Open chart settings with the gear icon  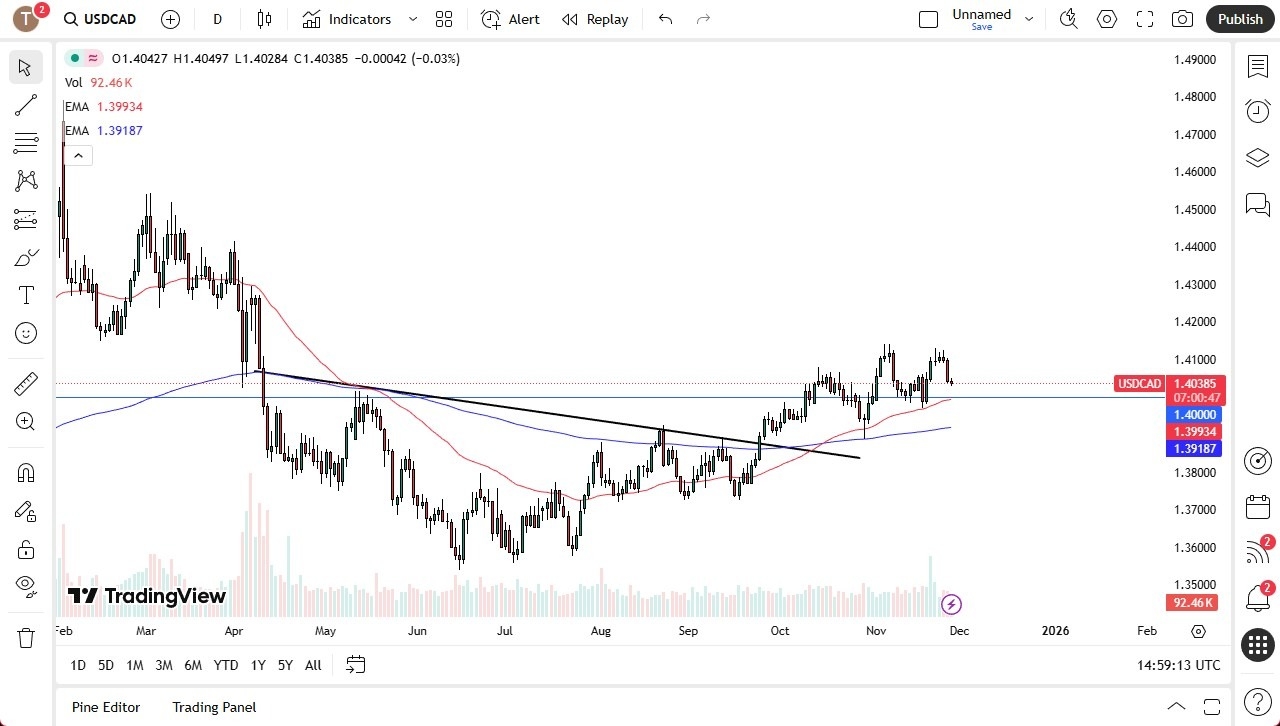[1106, 18]
